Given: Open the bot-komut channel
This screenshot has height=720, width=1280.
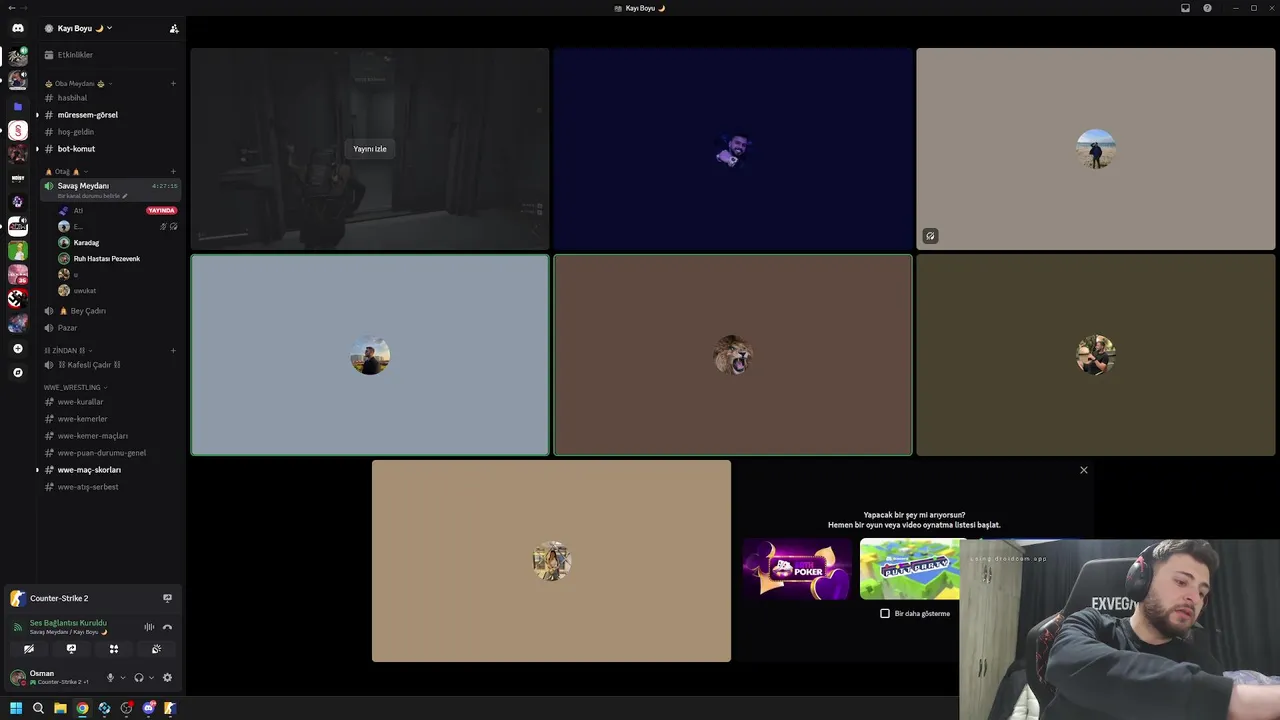Looking at the screenshot, I should pyautogui.click(x=77, y=149).
